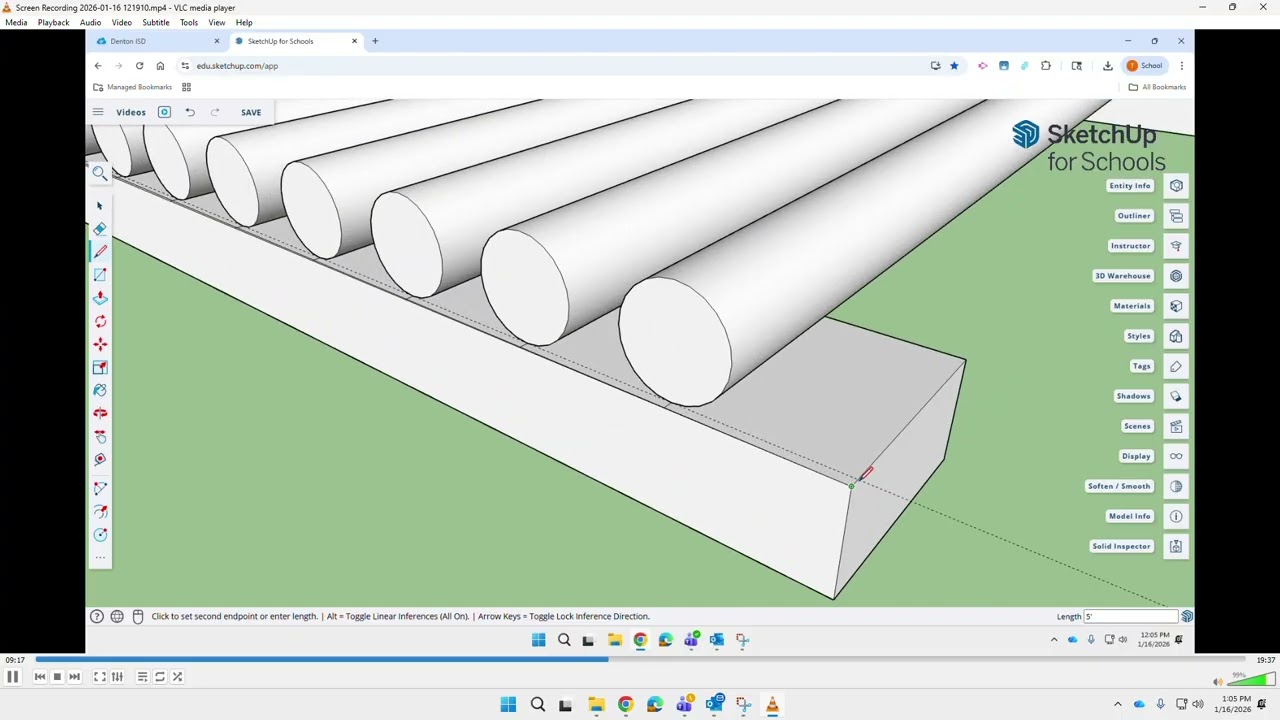
Task: Select the Line pencil tool
Action: [x=100, y=252]
